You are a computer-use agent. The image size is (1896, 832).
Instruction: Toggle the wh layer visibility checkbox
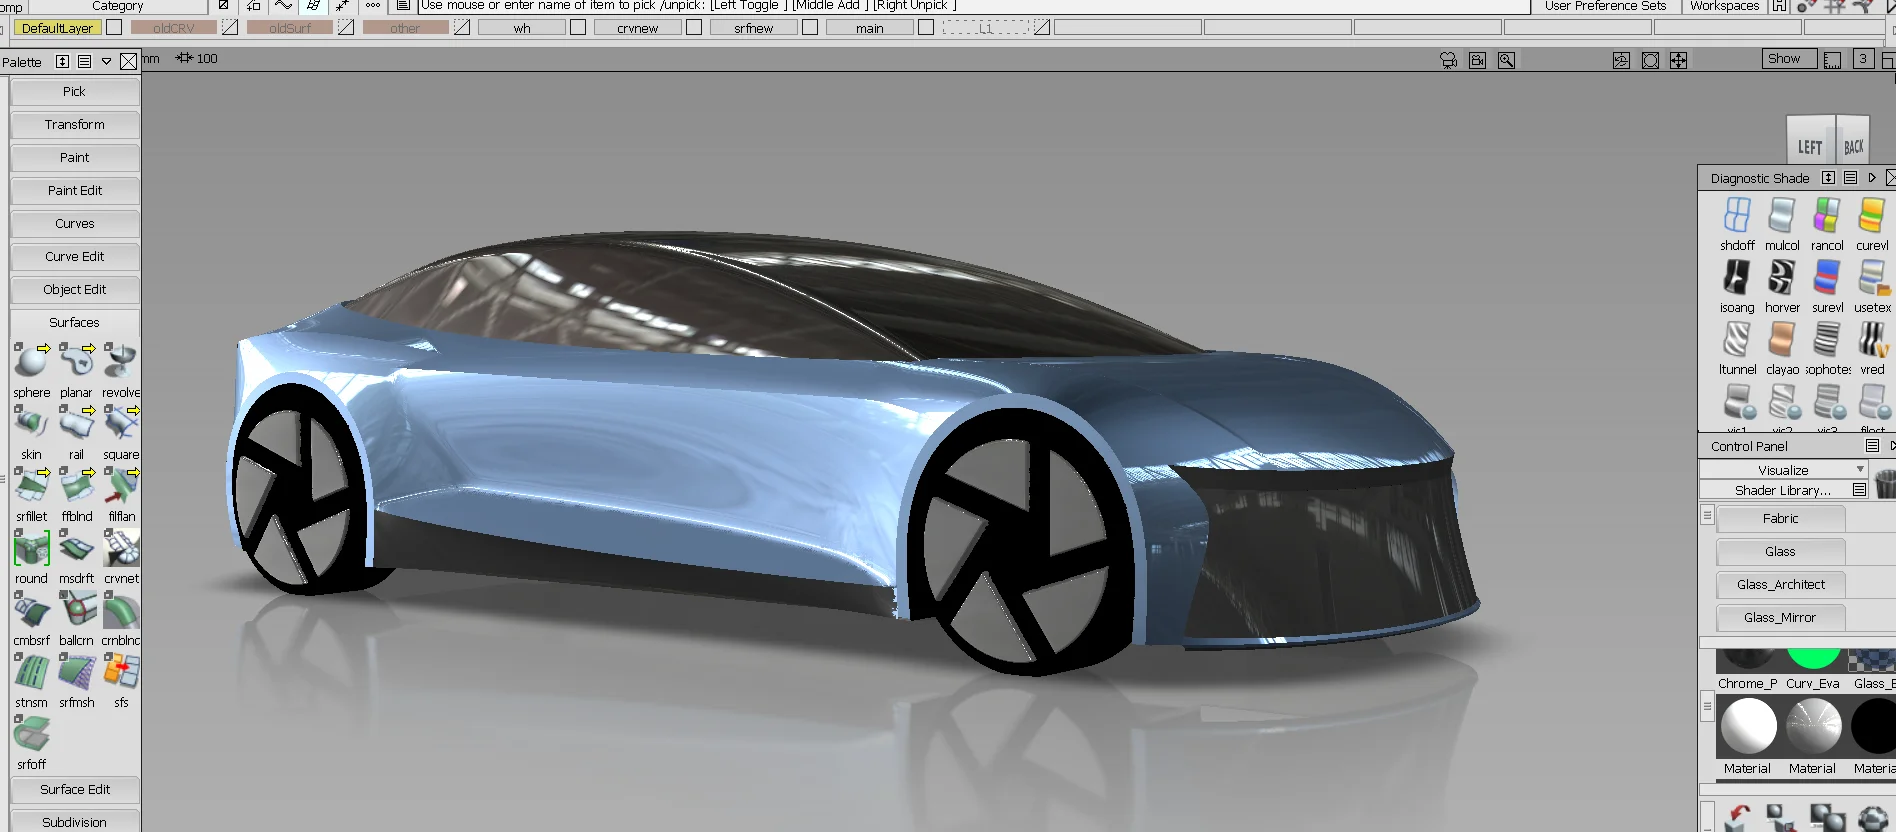(578, 28)
